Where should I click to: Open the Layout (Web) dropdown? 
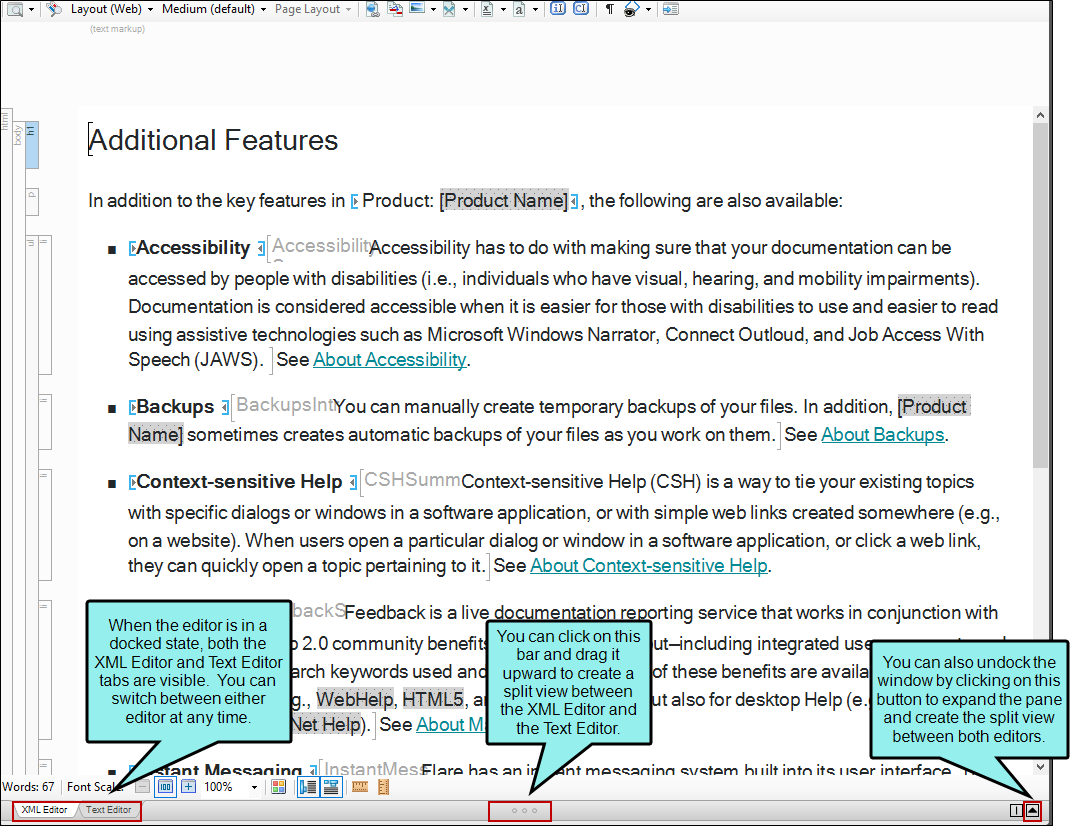pos(111,9)
